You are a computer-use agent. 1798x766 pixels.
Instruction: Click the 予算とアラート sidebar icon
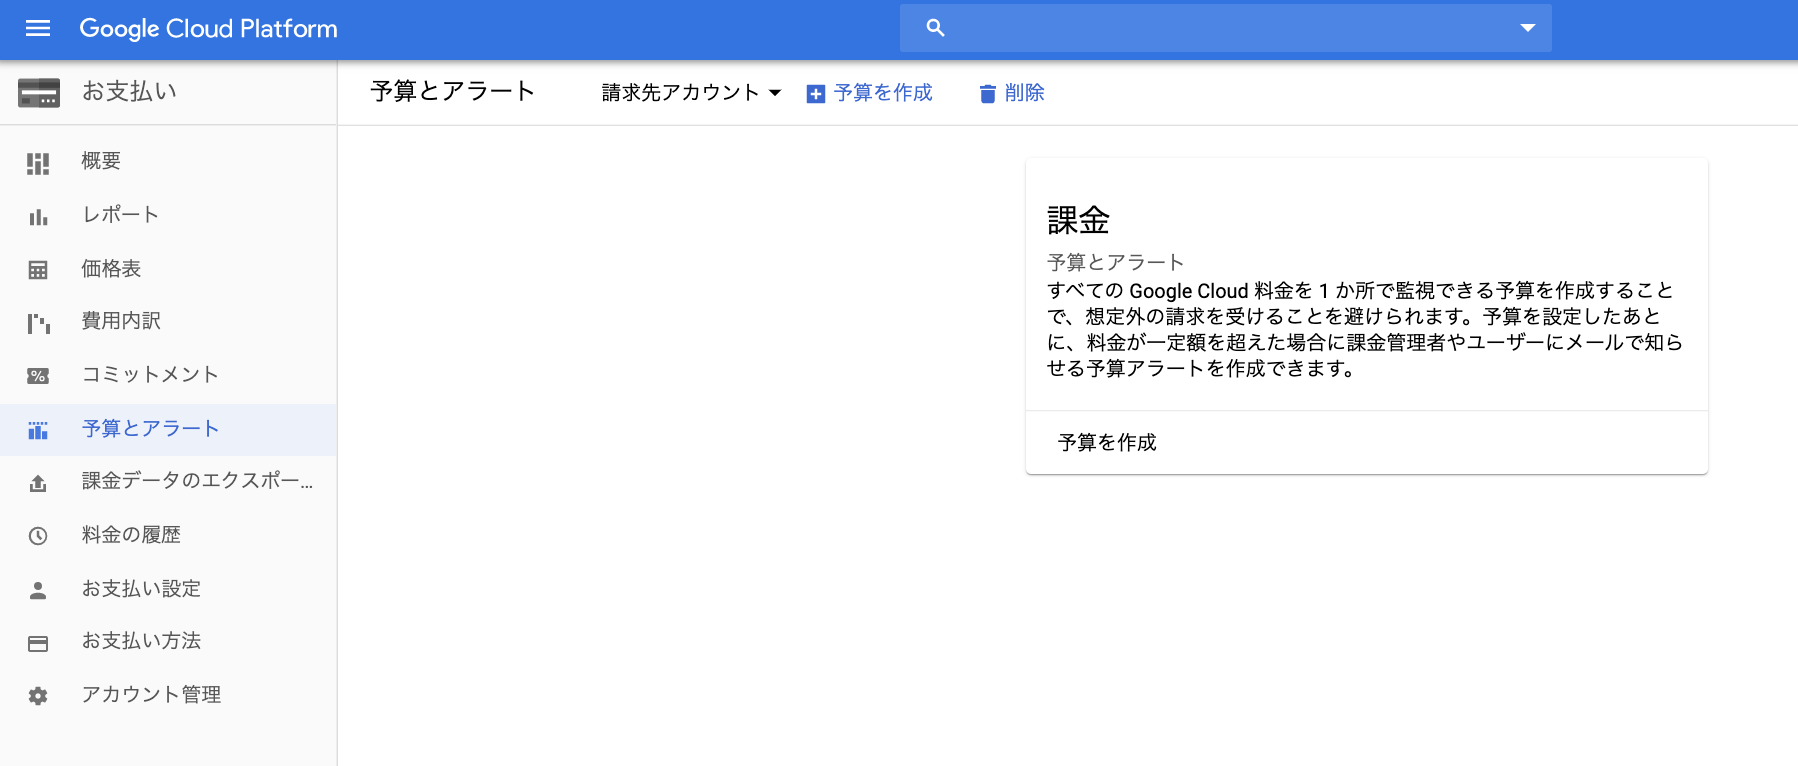tap(38, 430)
